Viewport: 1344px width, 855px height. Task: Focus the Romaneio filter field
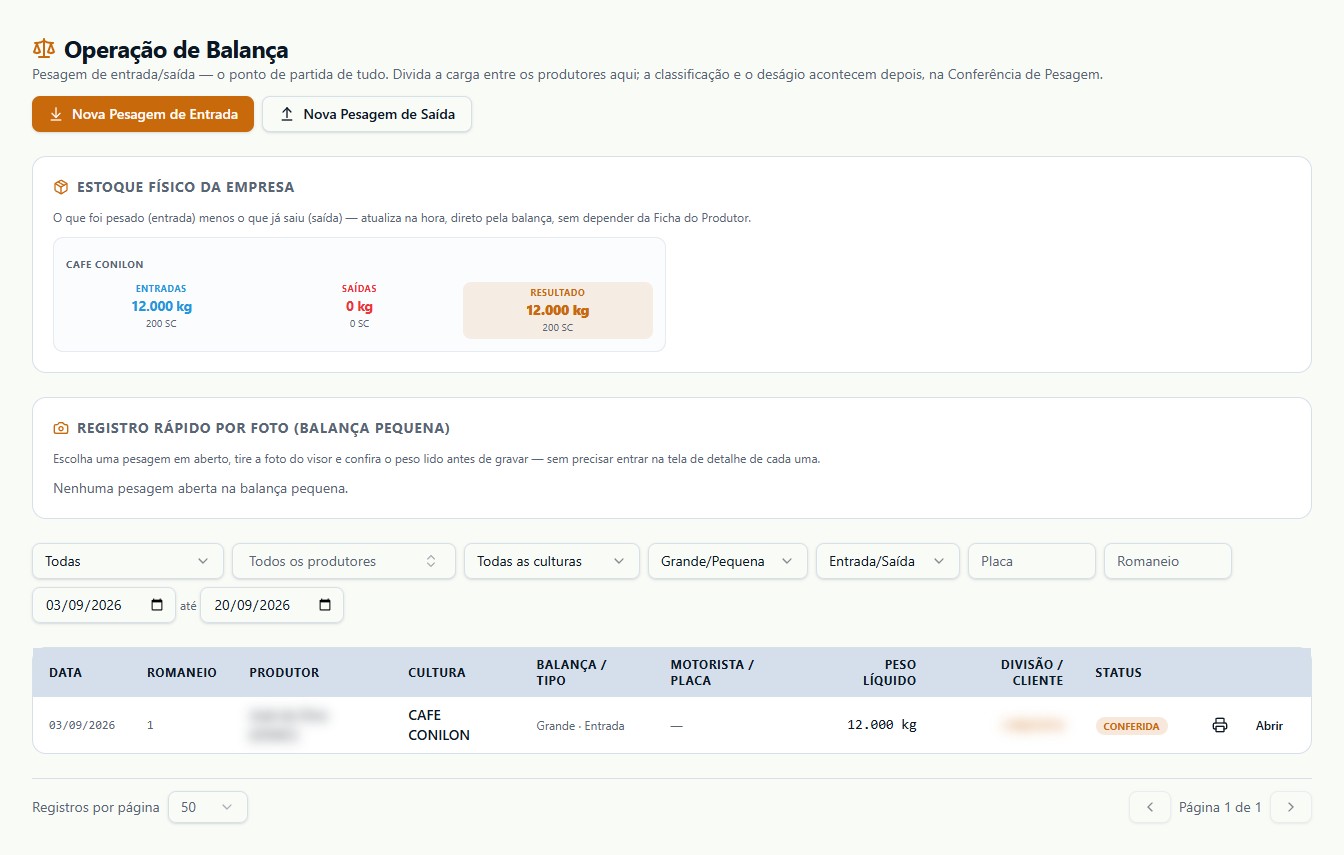tap(1168, 561)
